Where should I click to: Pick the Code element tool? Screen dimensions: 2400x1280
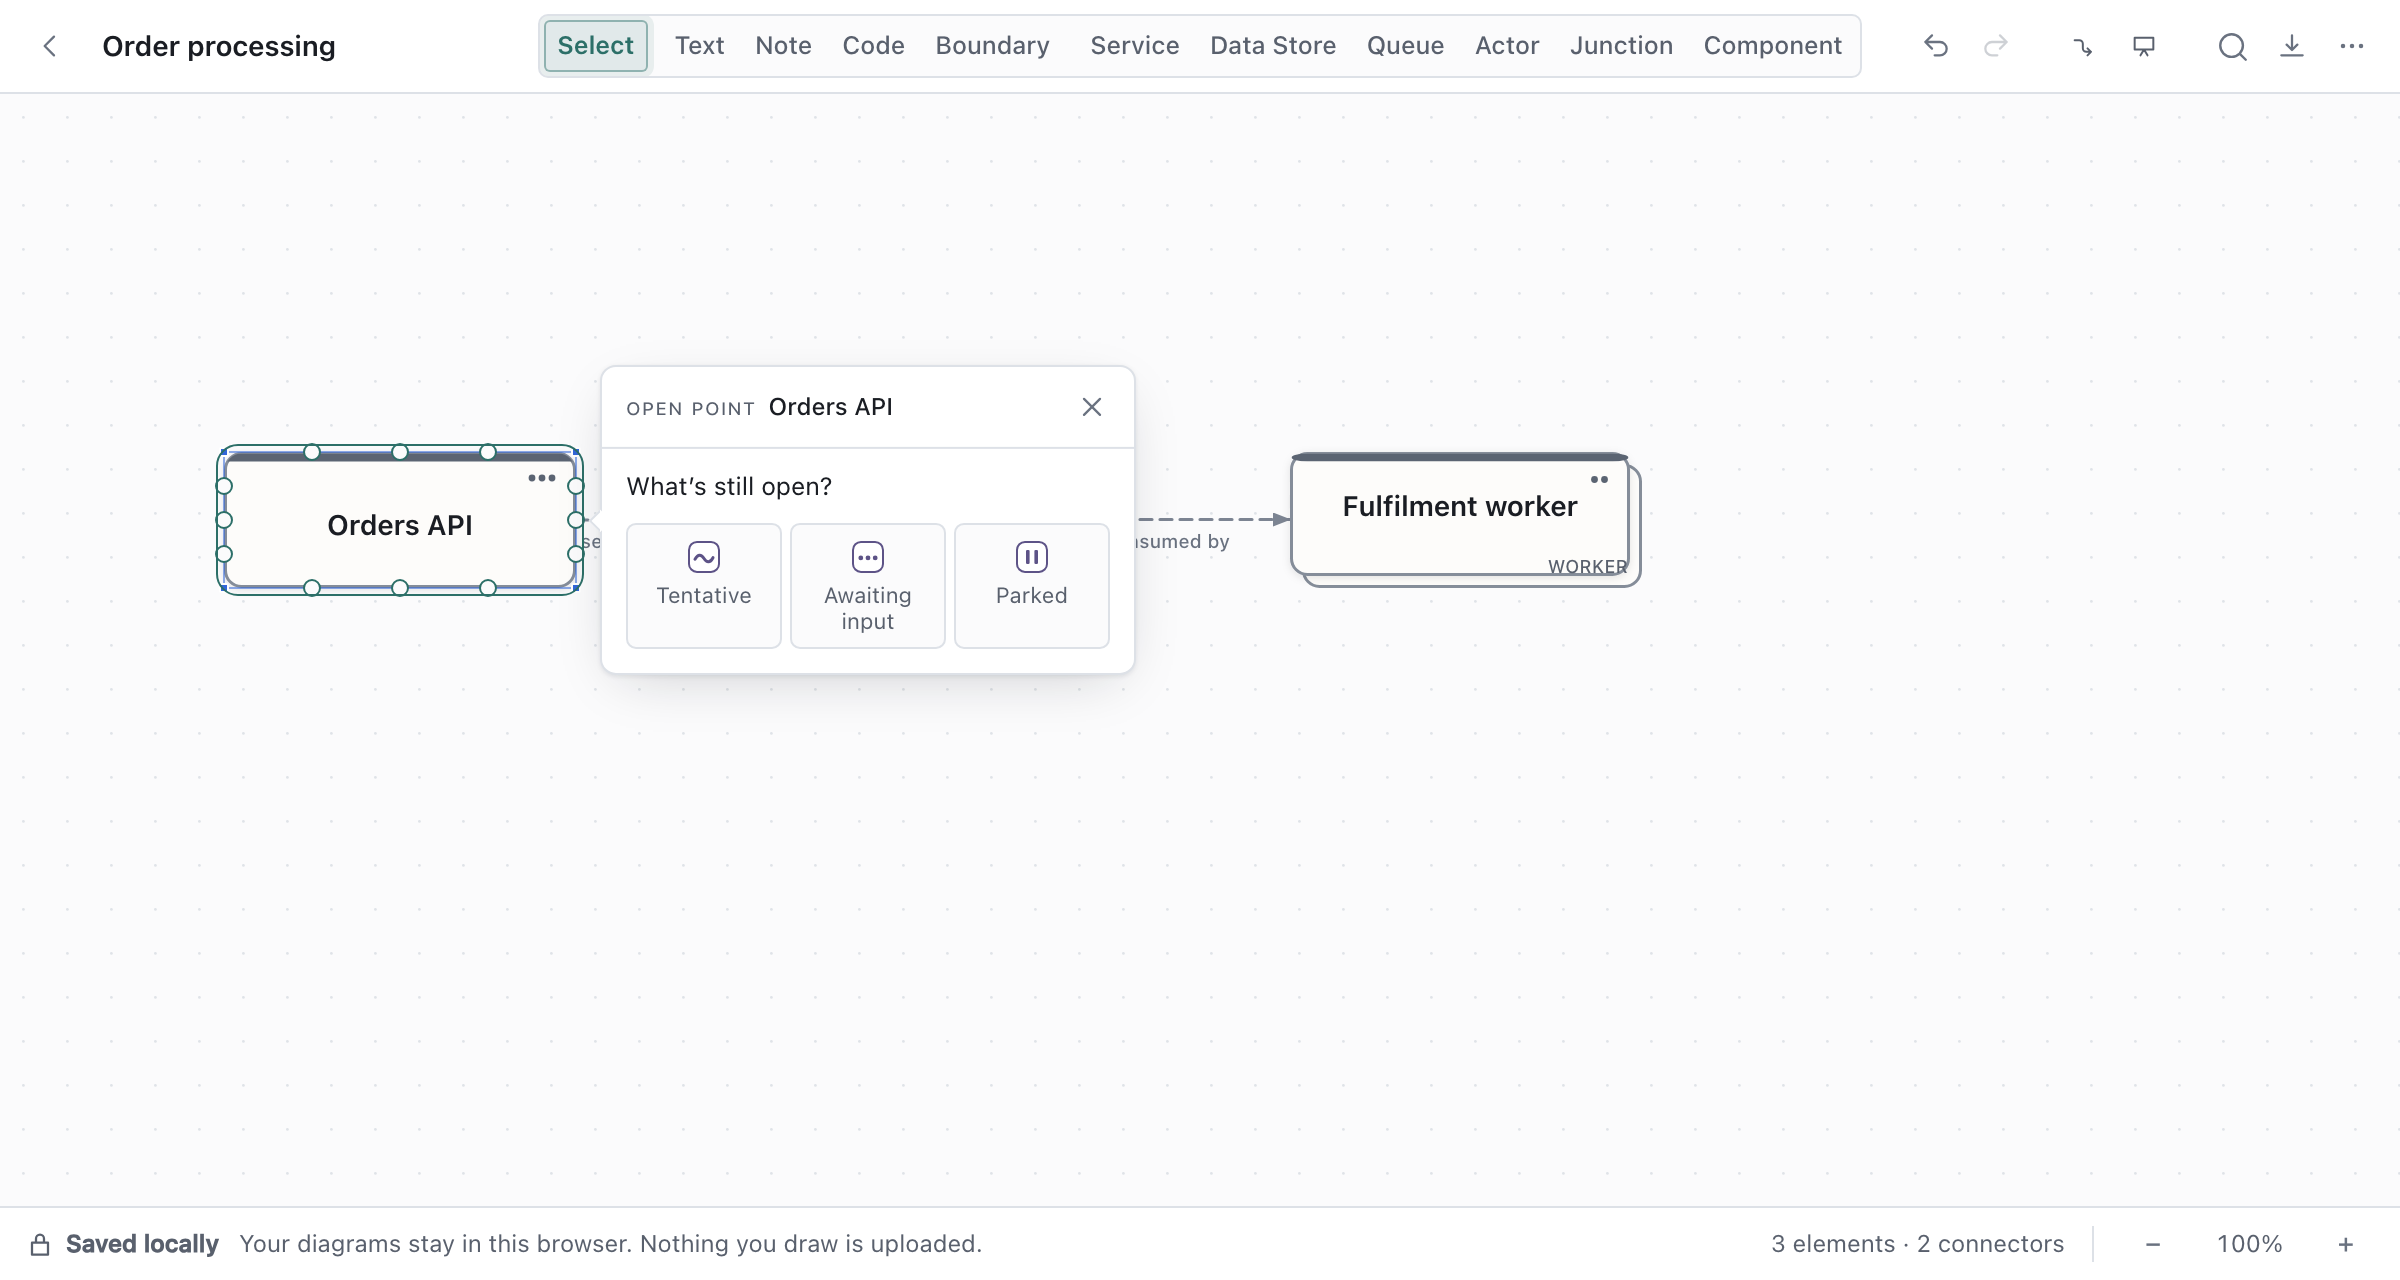pos(873,46)
